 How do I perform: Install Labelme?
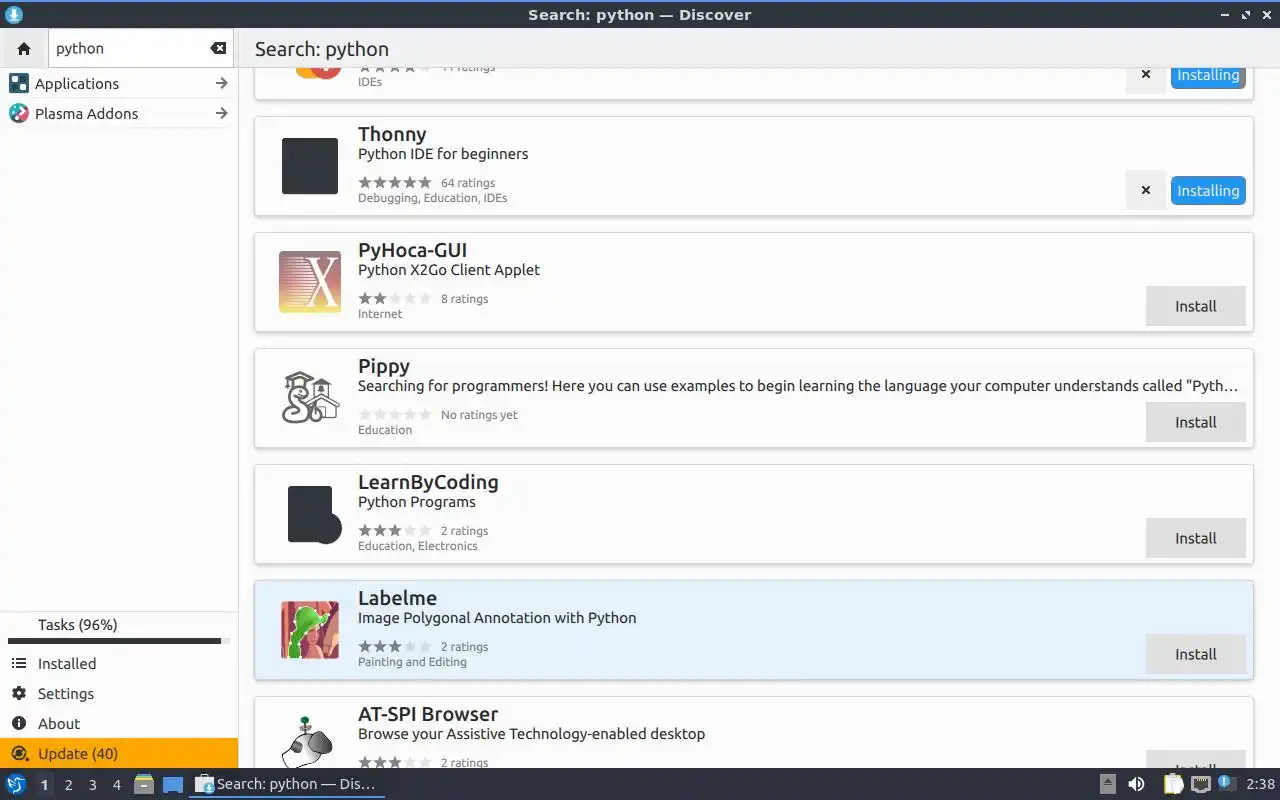click(1196, 654)
